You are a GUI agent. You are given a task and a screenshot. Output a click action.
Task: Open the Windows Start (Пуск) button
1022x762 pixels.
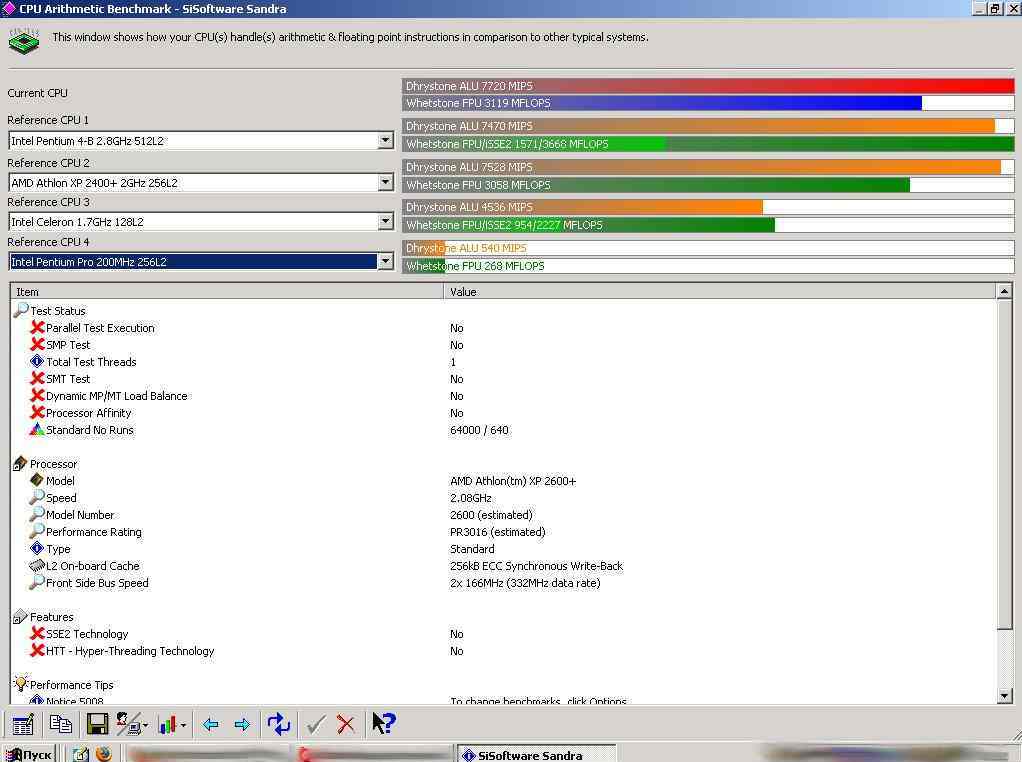coord(31,754)
